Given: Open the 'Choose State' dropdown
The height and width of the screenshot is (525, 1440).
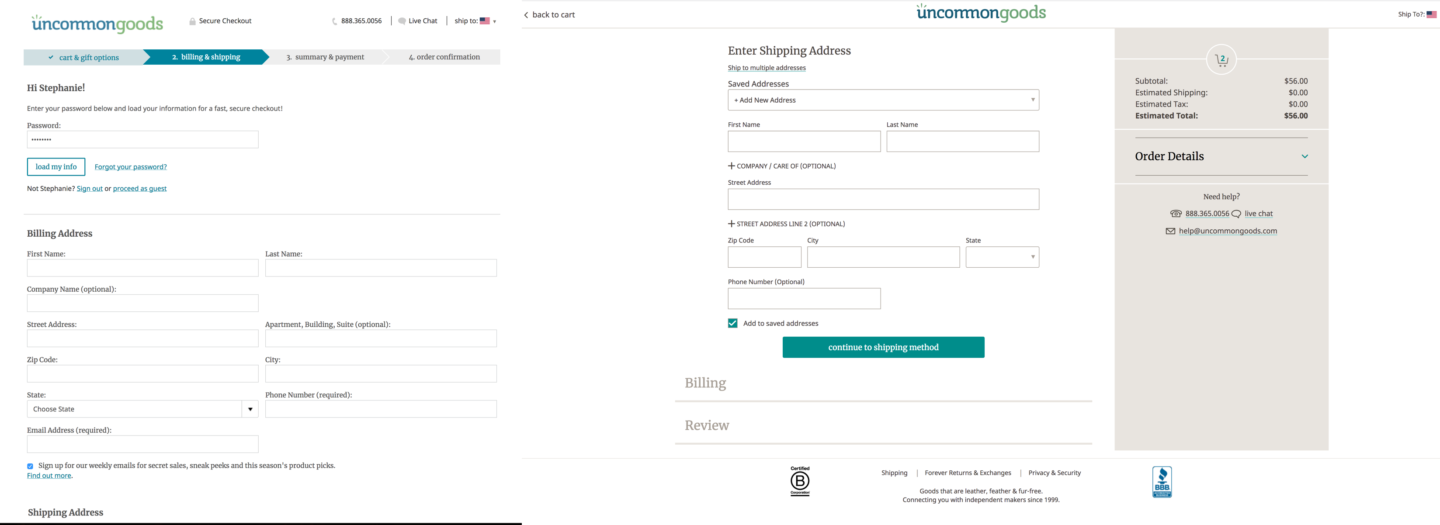Looking at the screenshot, I should coord(142,409).
